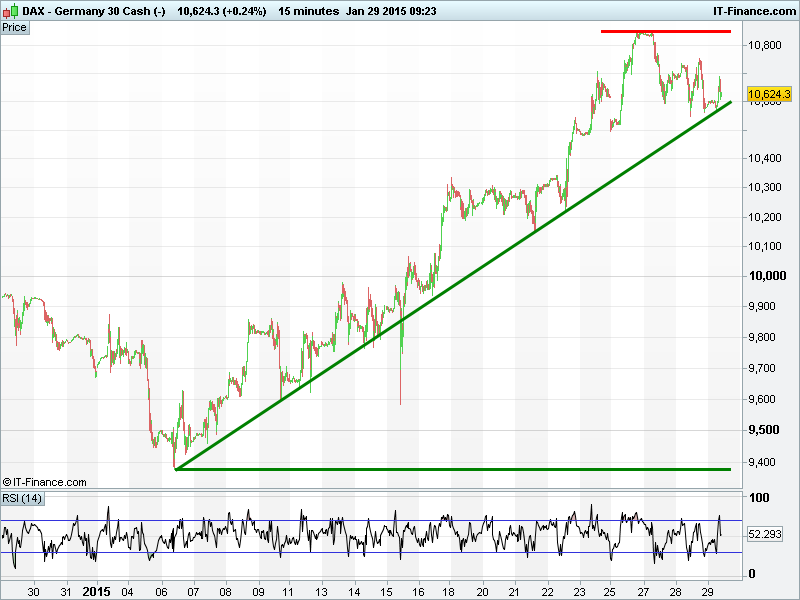Click the yellow 10,624.3 current price tag
The width and height of the screenshot is (800, 600).
[769, 94]
